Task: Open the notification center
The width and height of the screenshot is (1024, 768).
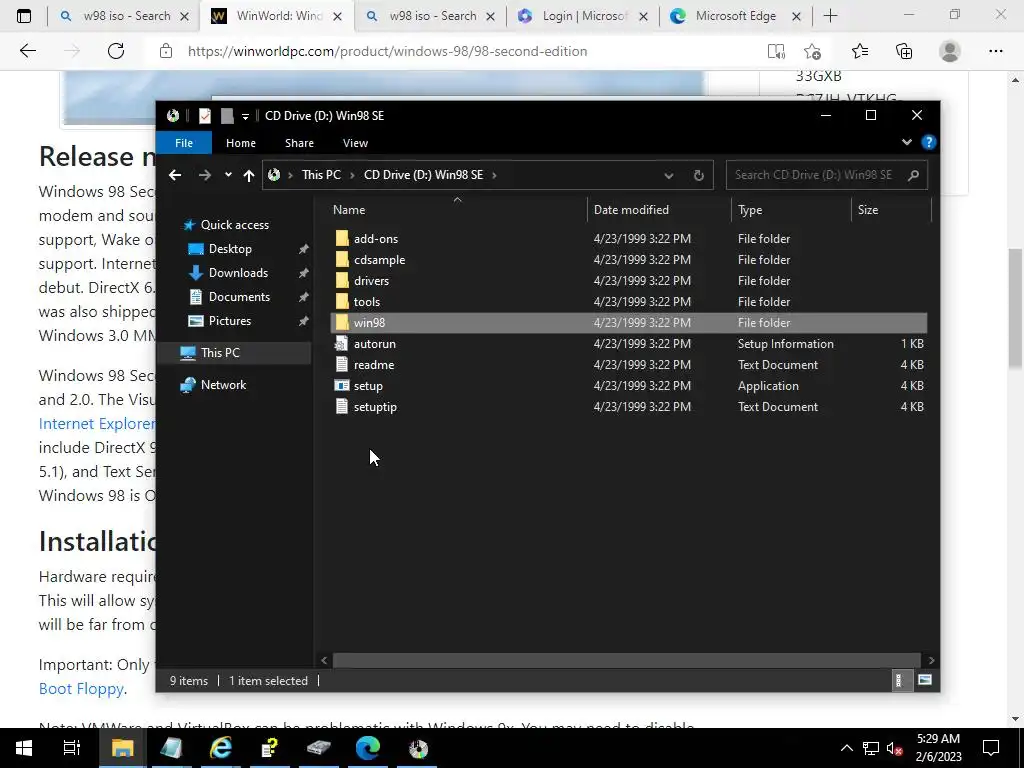Action: [991, 748]
